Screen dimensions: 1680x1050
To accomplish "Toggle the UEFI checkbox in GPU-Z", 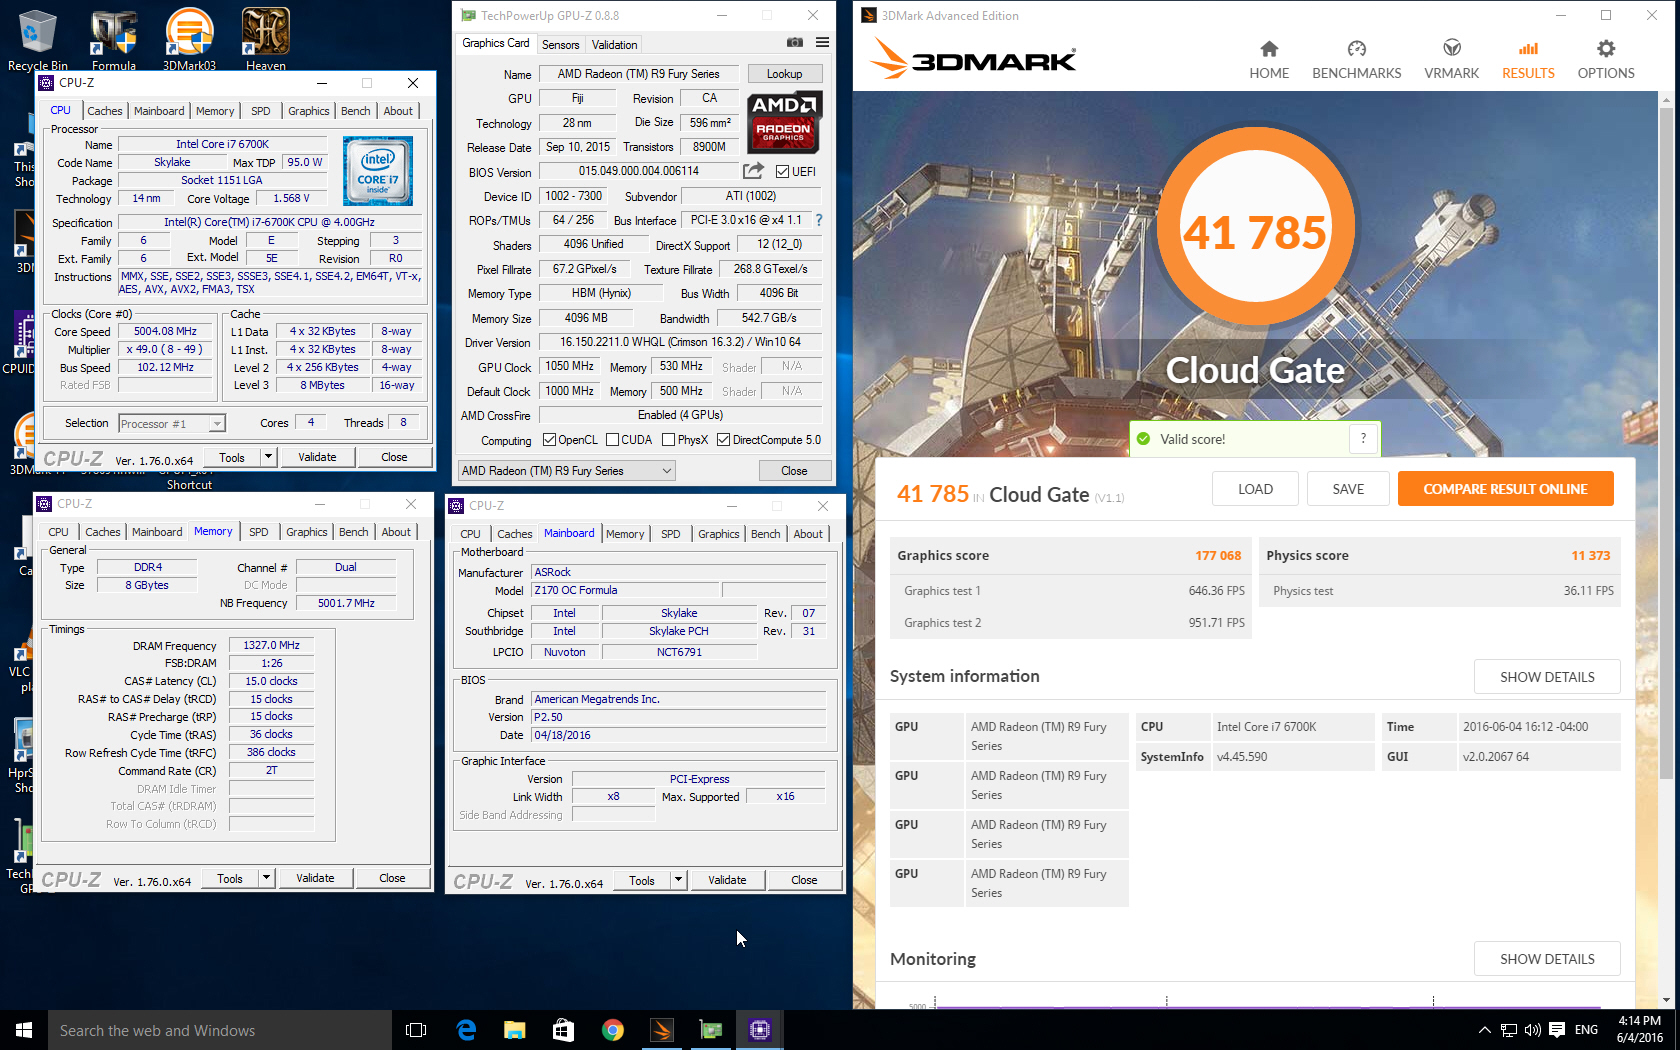I will point(782,172).
